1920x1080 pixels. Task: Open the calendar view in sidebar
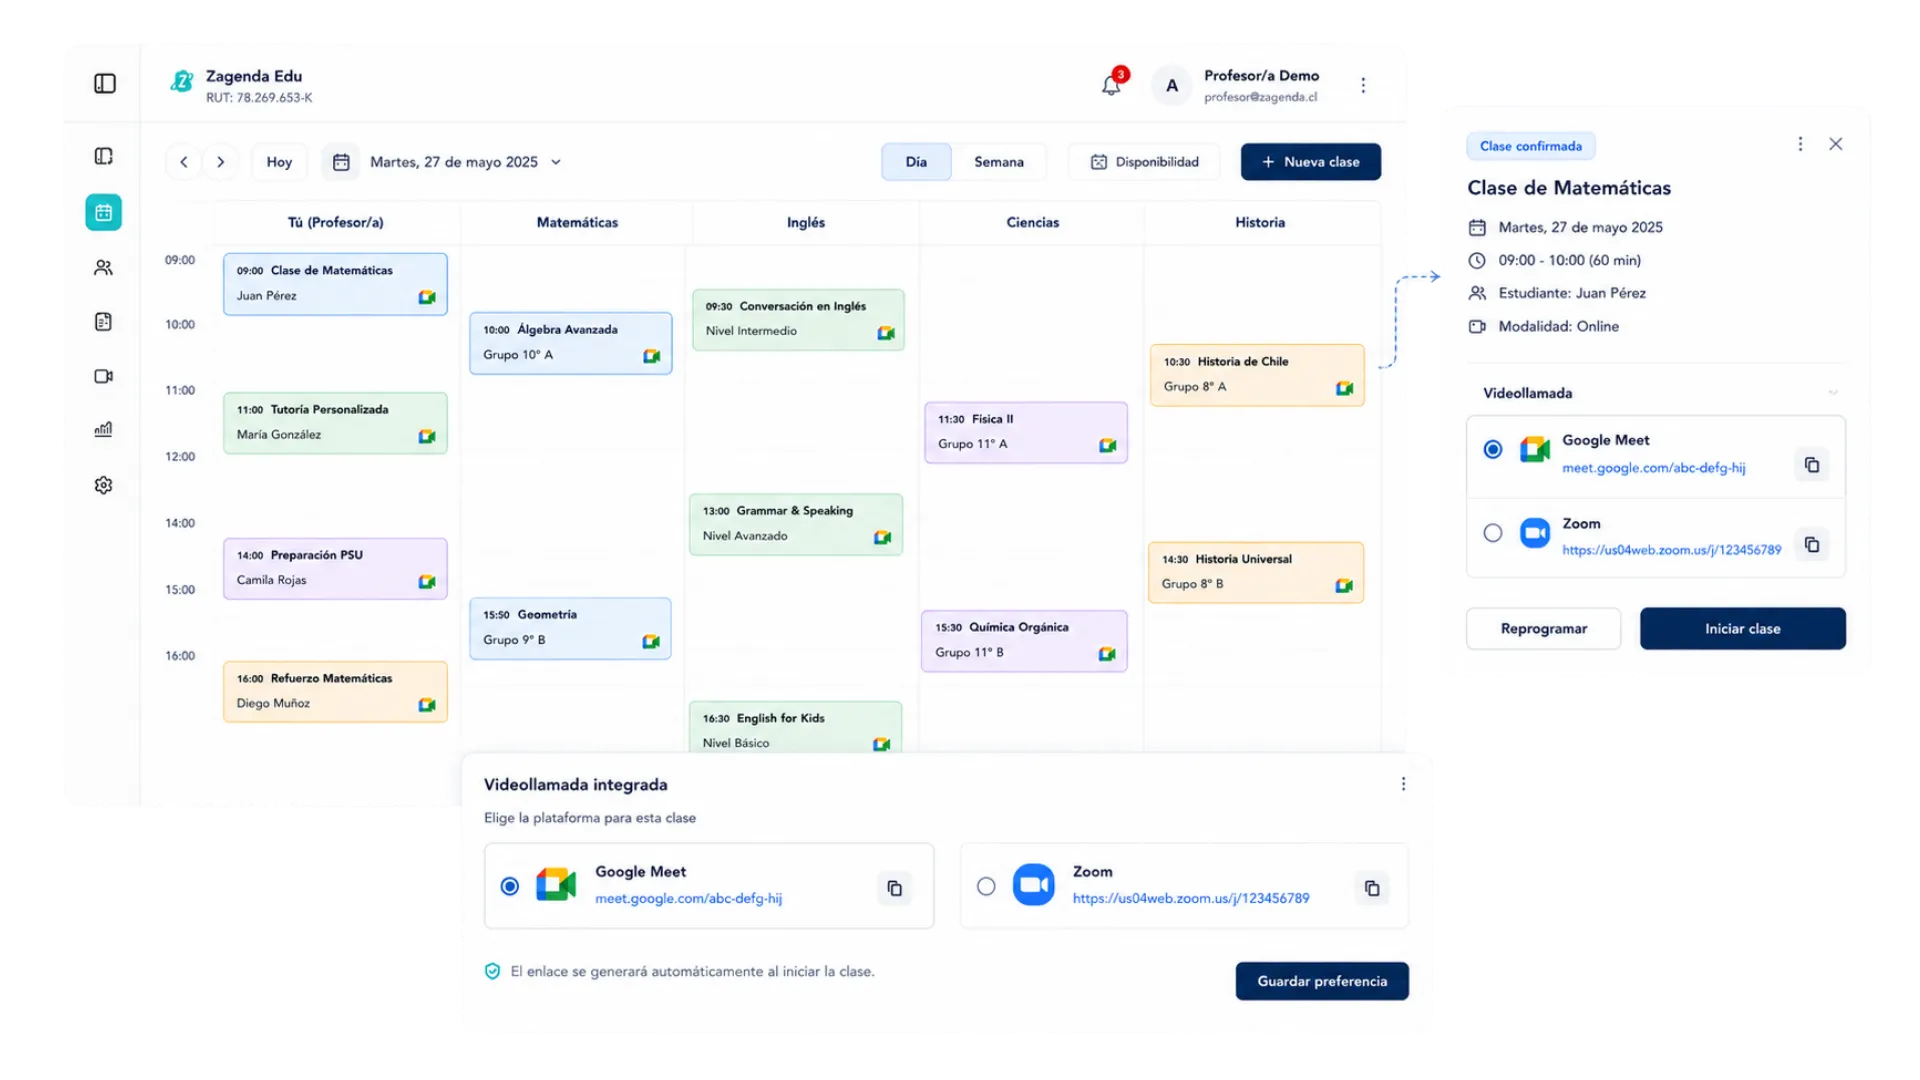click(104, 212)
